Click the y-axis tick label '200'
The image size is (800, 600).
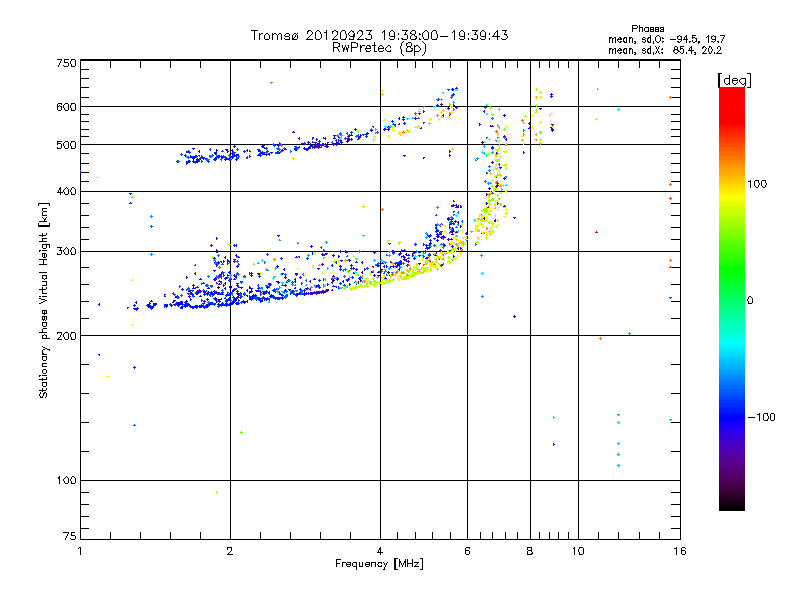66,336
